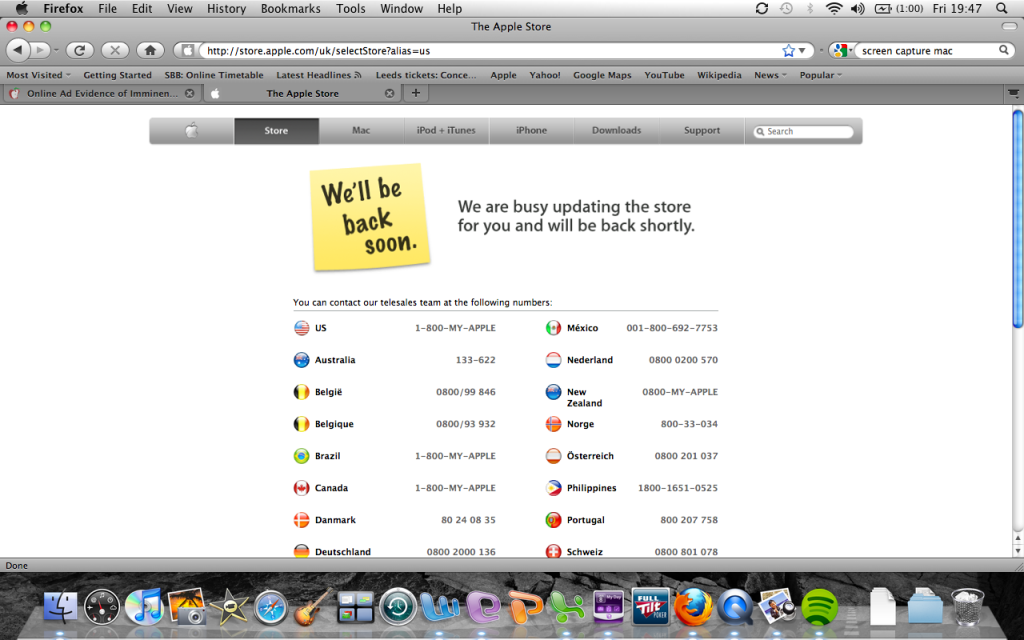The image size is (1024, 640).
Task: Click the Nederland country link
Action: point(590,360)
